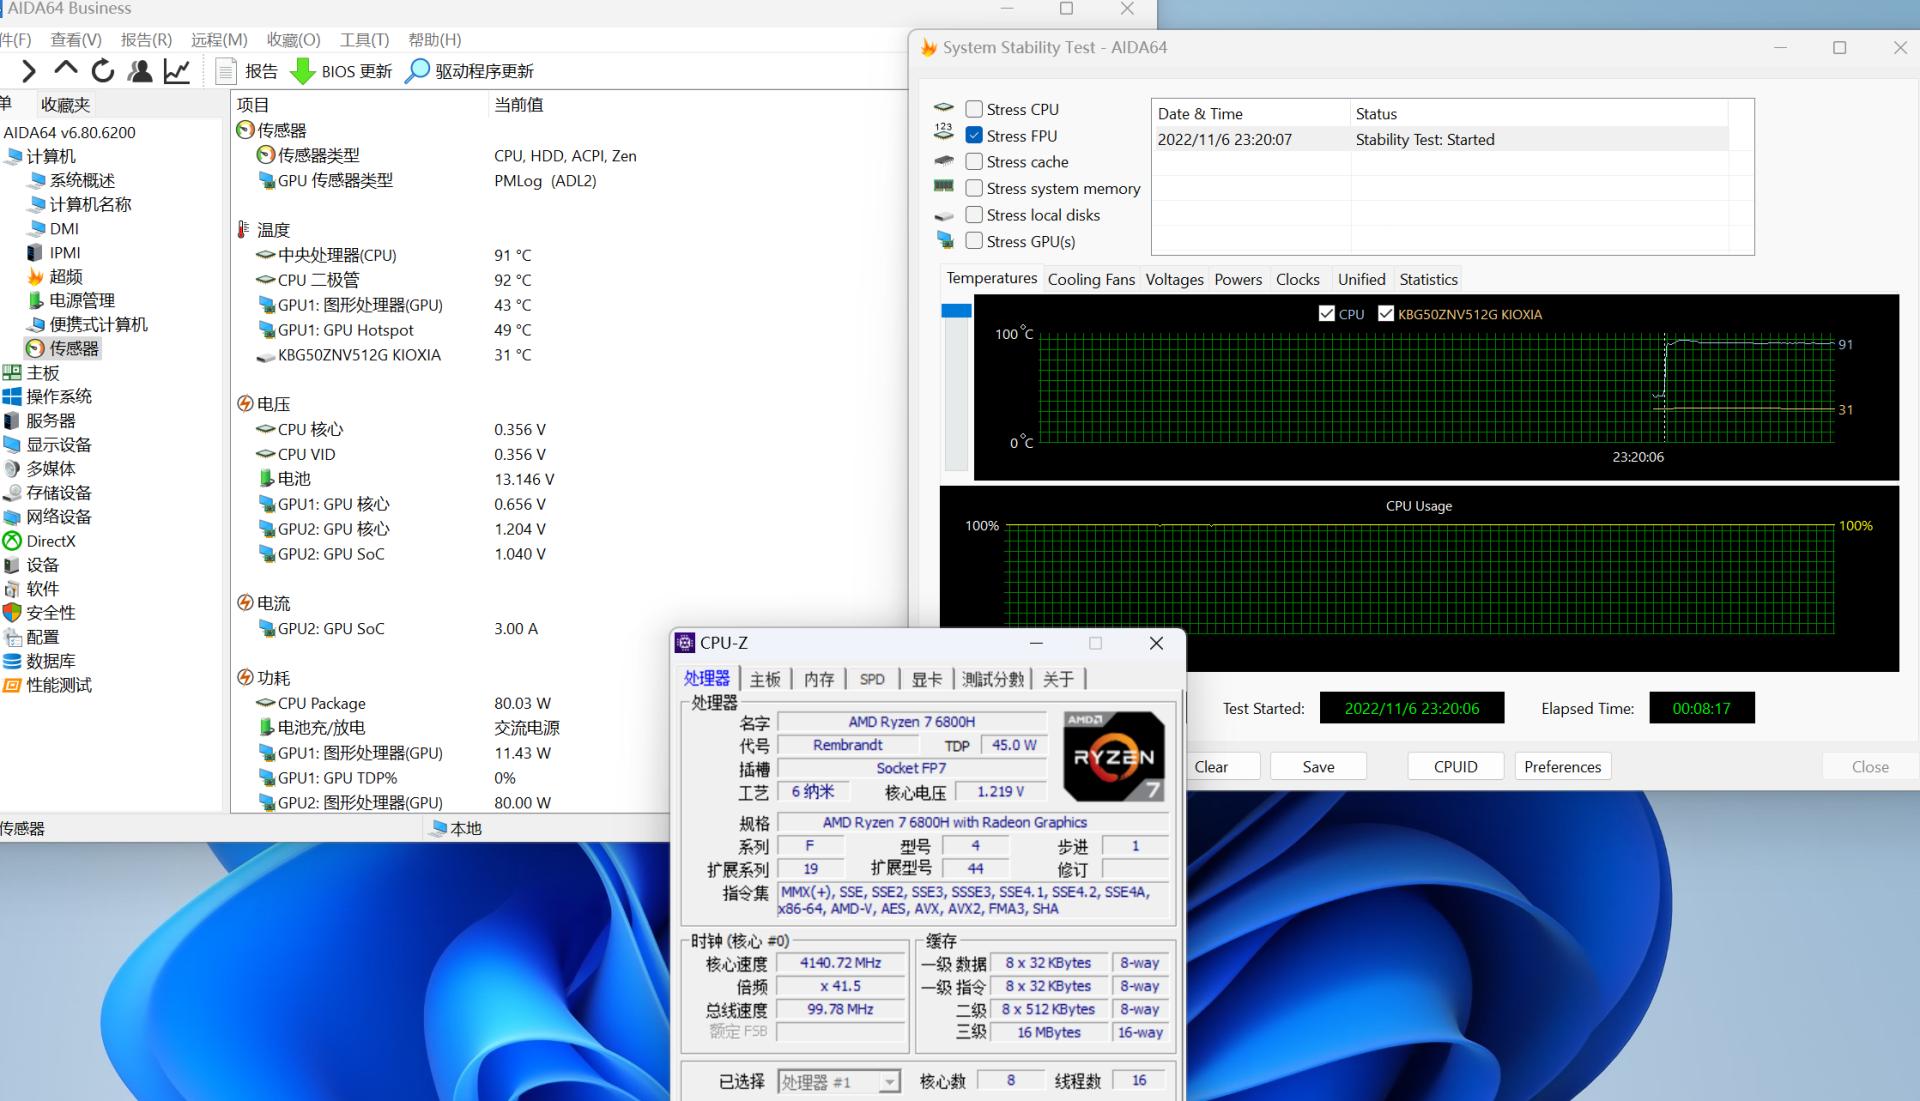
Task: Start 驱动程序更新 via the magnifier icon
Action: (x=417, y=70)
